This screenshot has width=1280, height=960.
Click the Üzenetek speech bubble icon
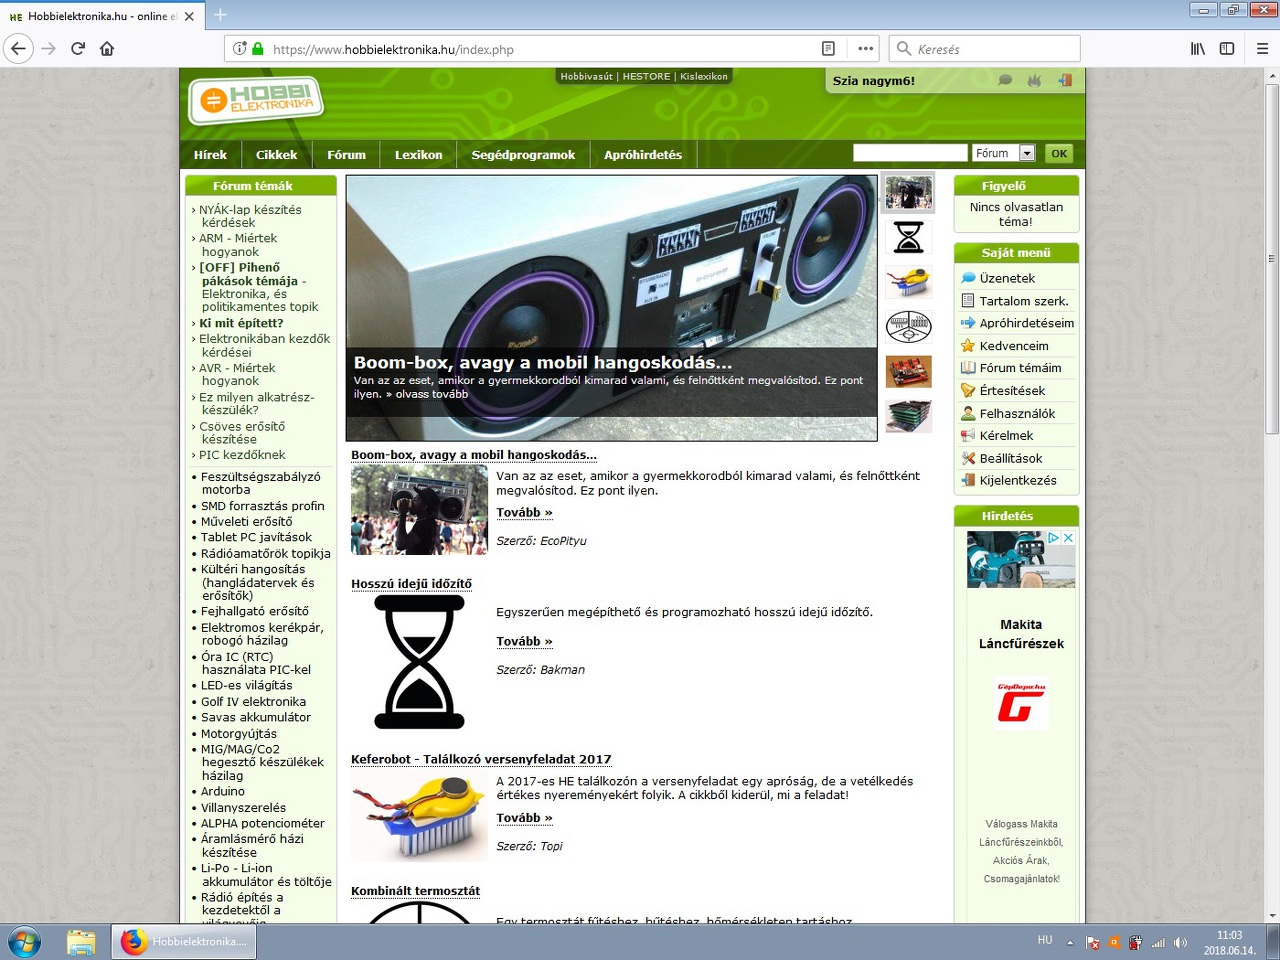coord(968,278)
